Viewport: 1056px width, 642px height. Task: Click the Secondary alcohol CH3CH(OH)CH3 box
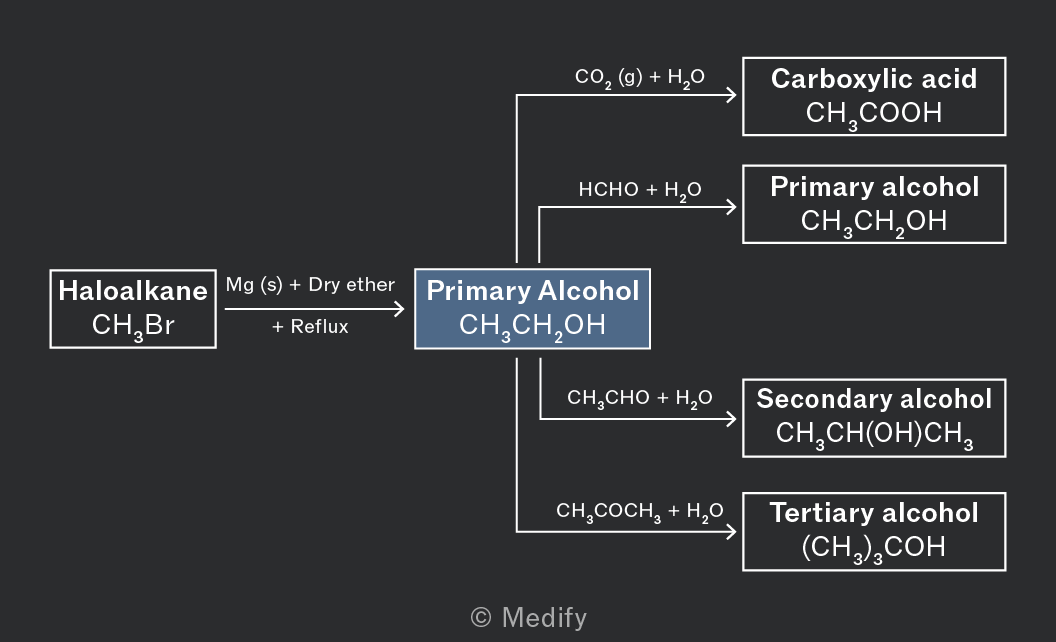[x=874, y=418]
